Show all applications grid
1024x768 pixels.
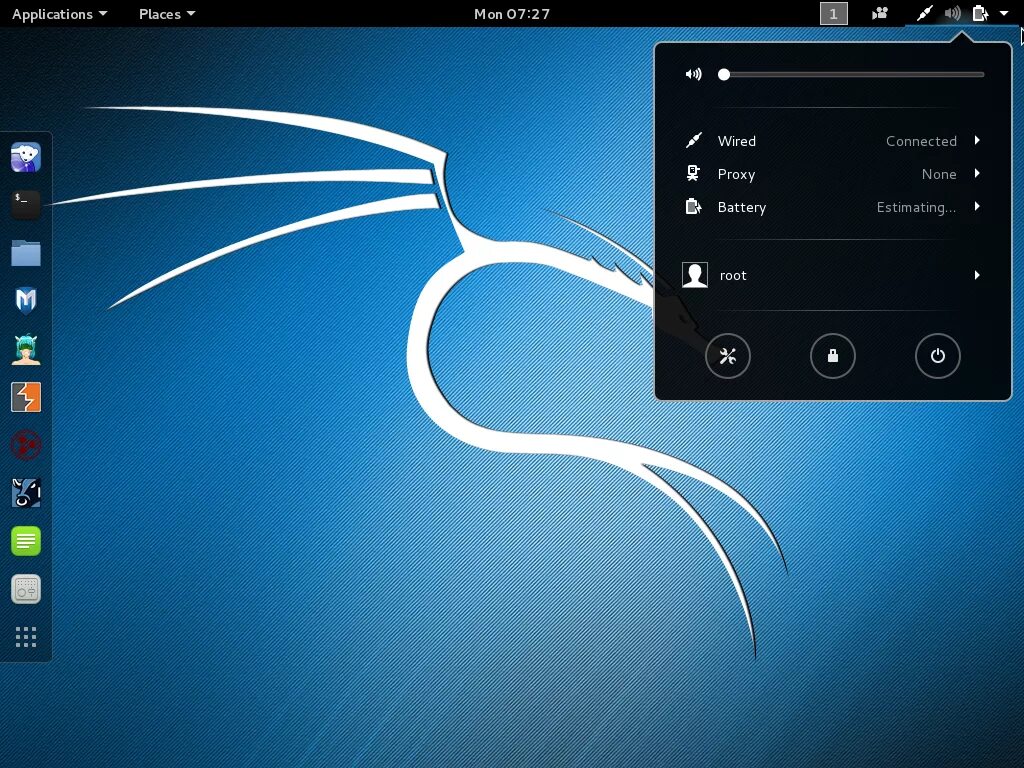(26, 637)
